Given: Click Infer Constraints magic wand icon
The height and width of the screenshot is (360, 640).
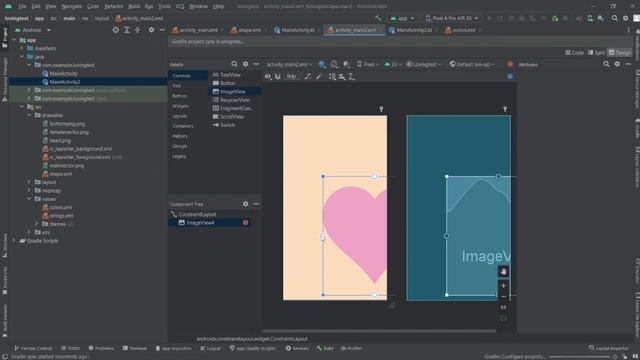Looking at the screenshot, I should [x=319, y=76].
